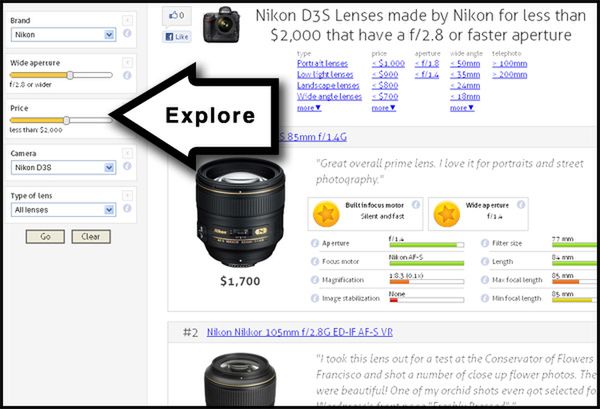Click info icon in Wide aperture badge
600x409 pixels.
521,205
